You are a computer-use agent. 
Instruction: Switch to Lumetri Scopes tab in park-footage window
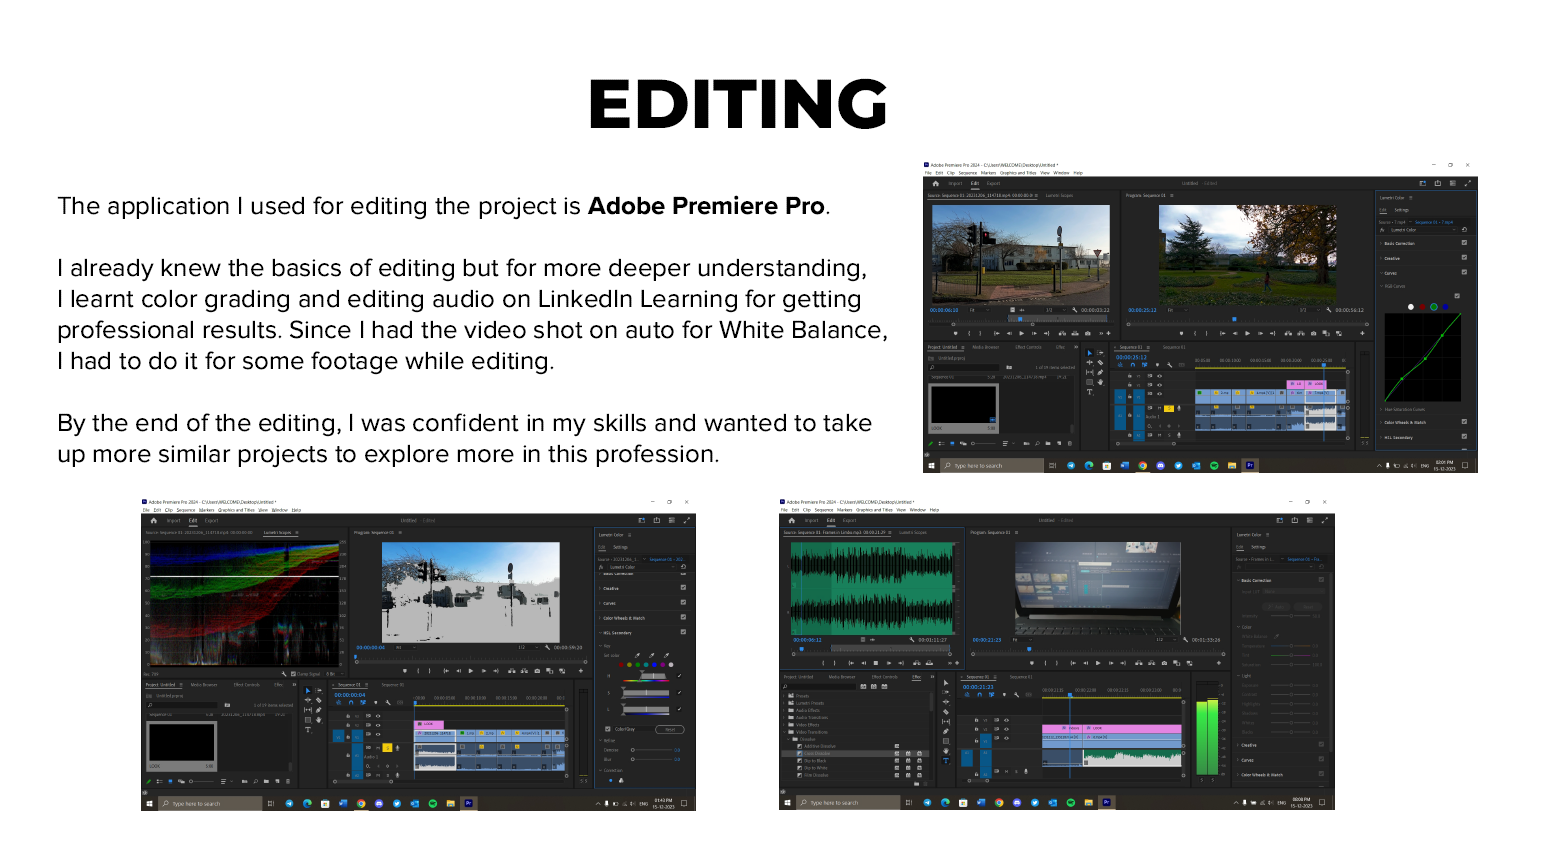(x=1059, y=195)
